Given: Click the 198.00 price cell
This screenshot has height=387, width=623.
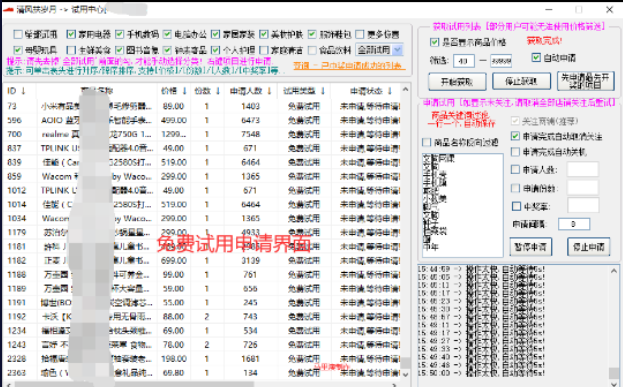Looking at the screenshot, I should [x=174, y=359].
